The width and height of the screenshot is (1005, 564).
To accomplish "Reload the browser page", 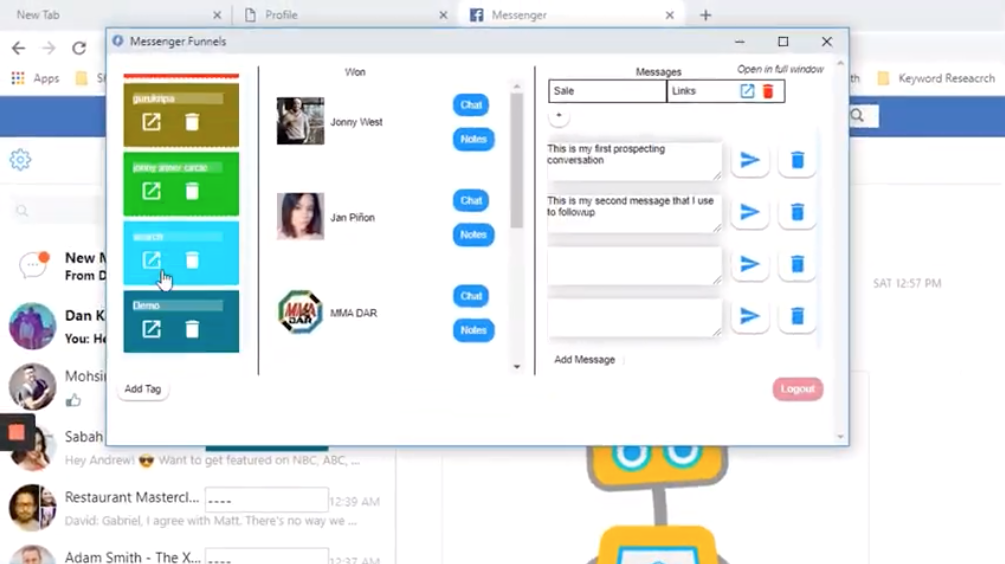I will point(79,47).
